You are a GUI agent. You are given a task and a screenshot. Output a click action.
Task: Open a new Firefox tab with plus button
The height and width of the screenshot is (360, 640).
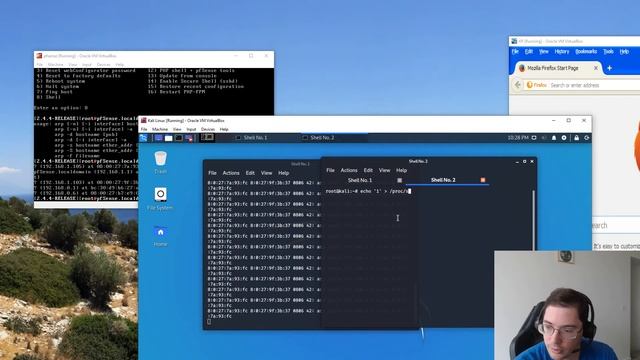pos(609,68)
